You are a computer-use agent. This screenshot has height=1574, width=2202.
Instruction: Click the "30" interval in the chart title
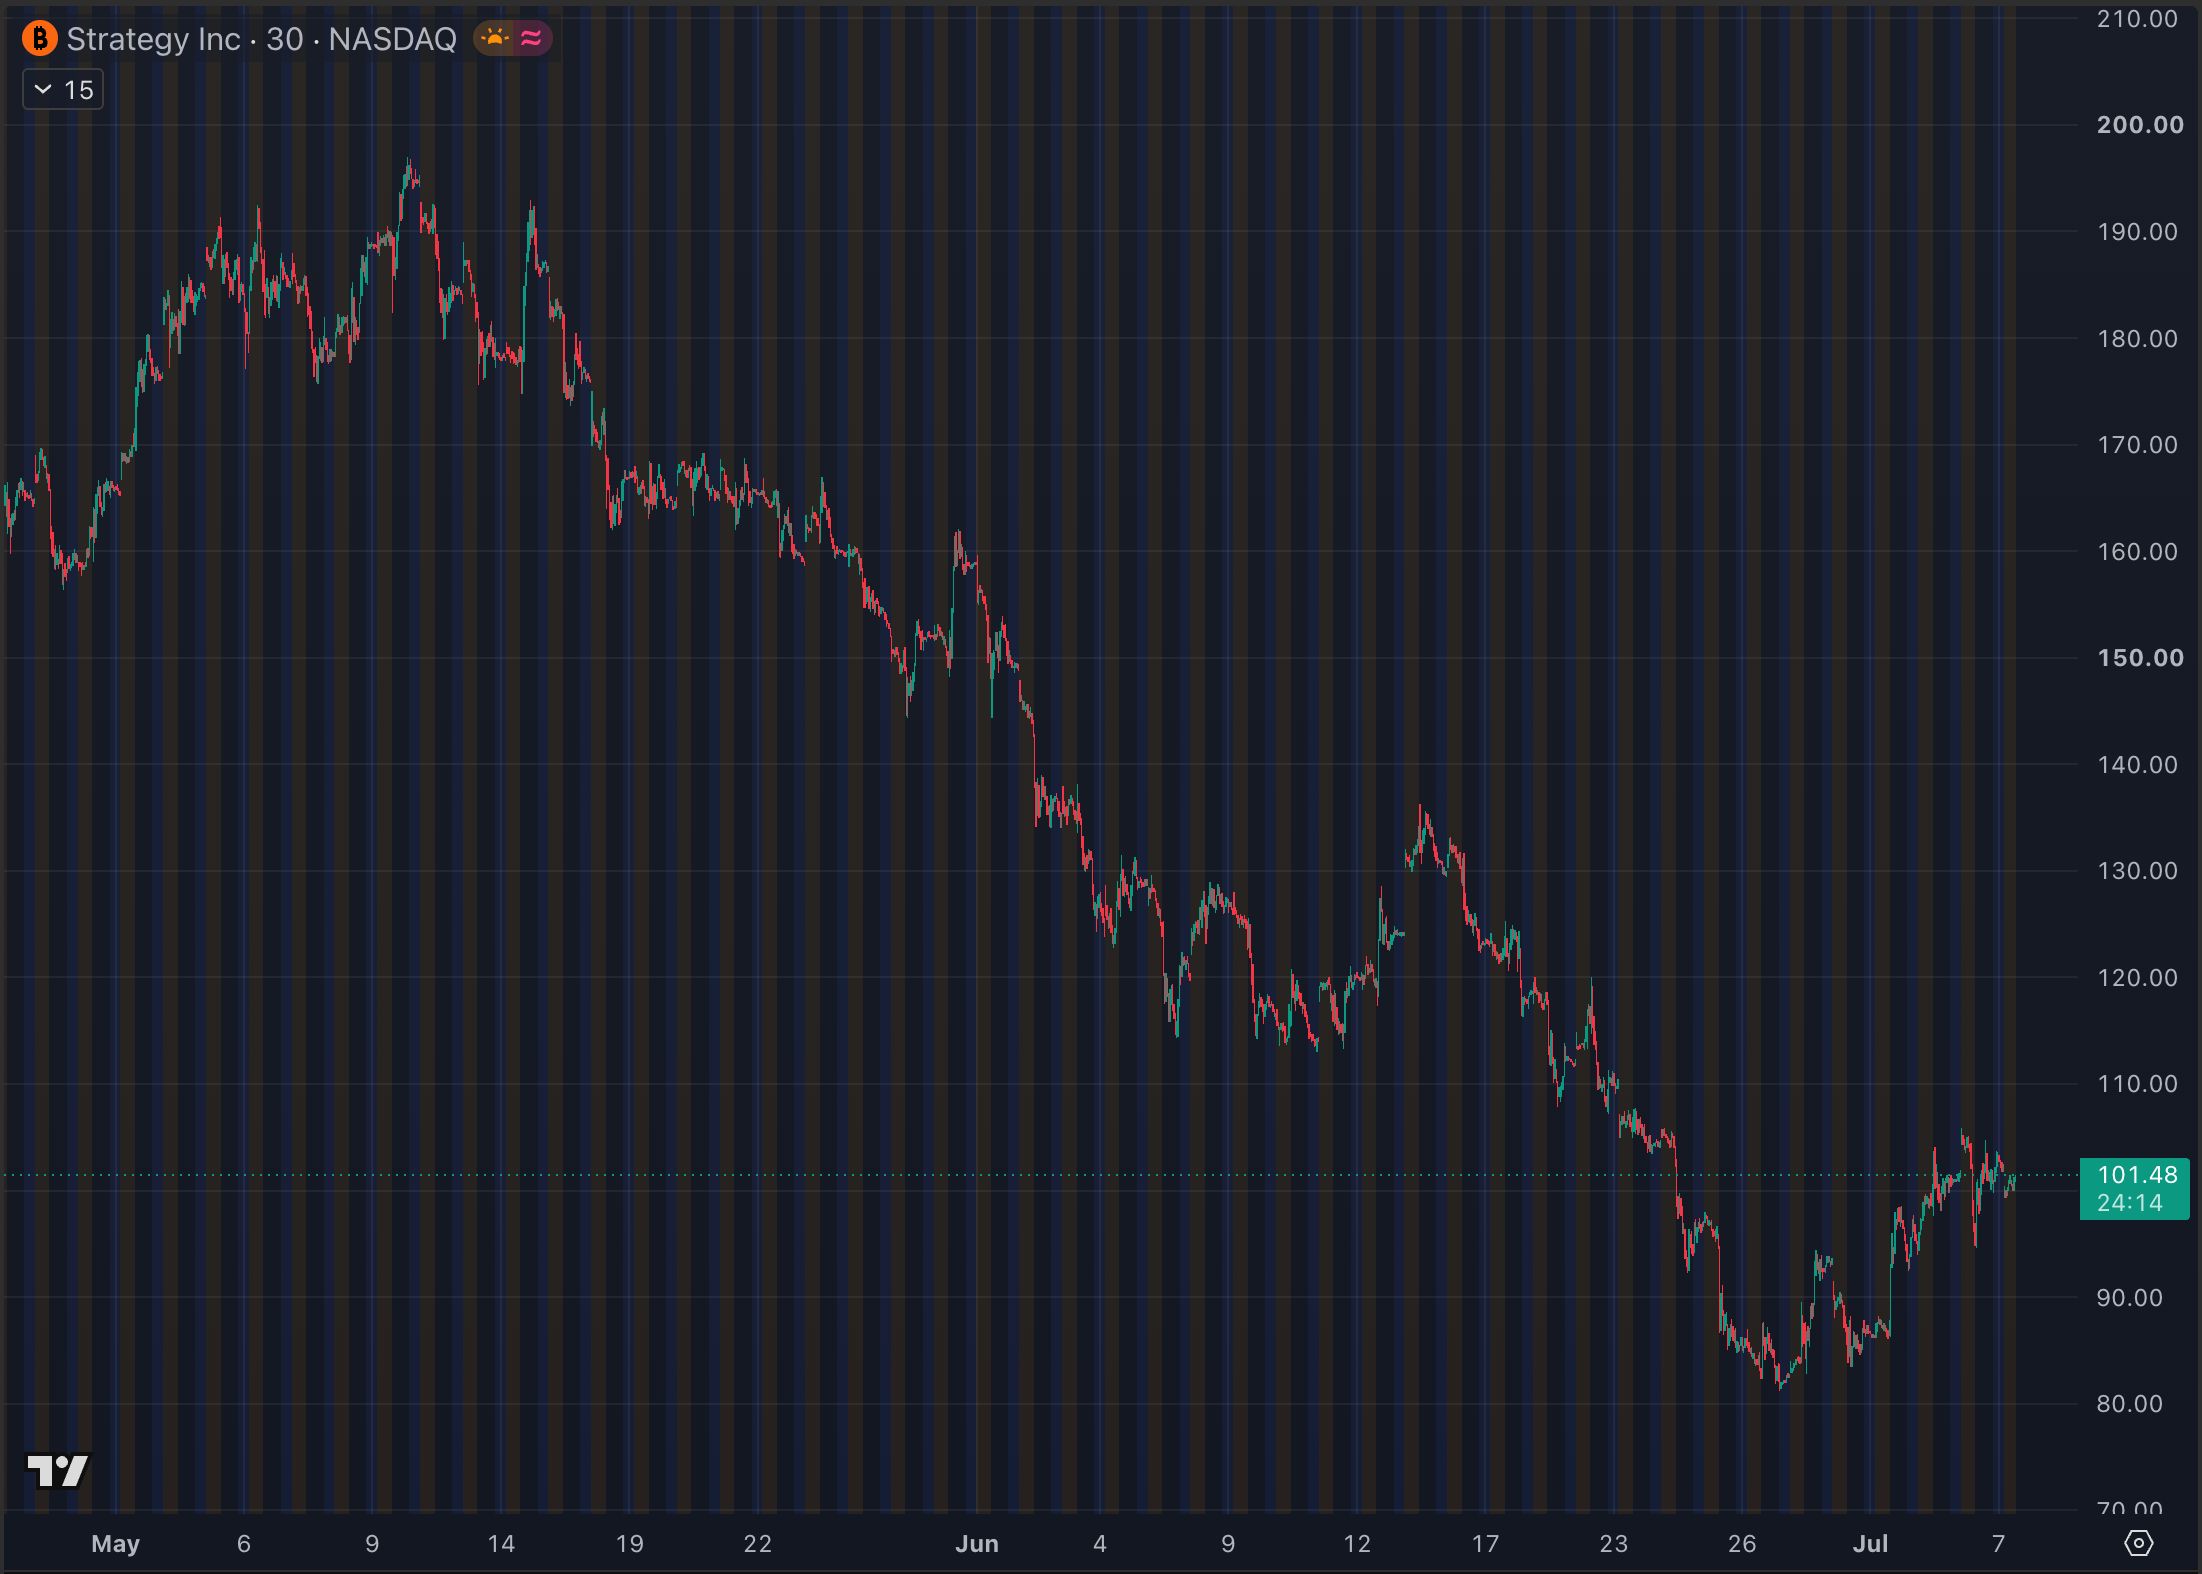point(285,39)
